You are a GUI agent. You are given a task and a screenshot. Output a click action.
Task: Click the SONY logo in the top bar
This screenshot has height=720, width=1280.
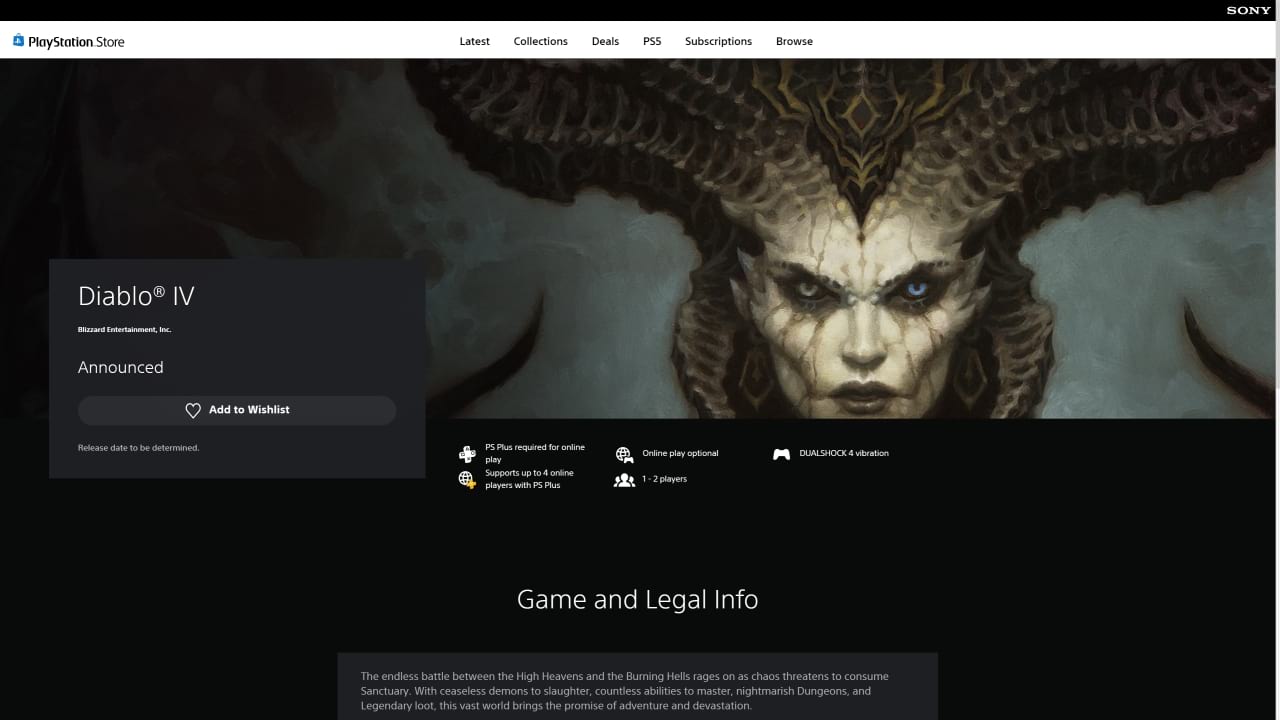coord(1249,10)
